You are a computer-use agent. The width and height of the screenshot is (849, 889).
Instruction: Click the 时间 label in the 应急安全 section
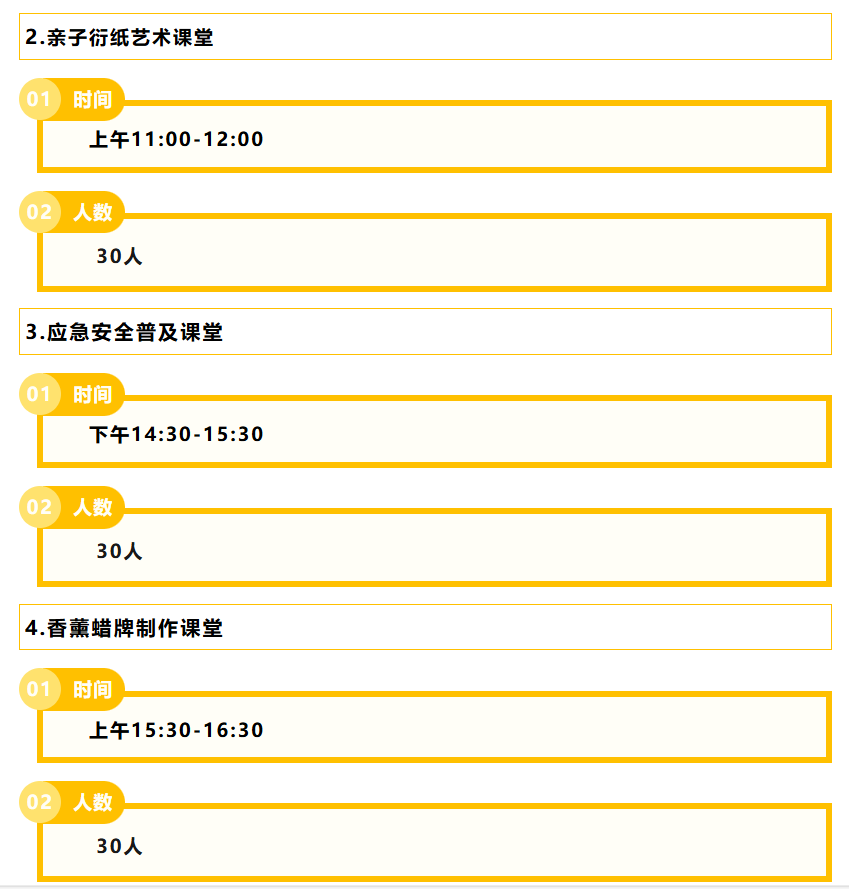[92, 395]
